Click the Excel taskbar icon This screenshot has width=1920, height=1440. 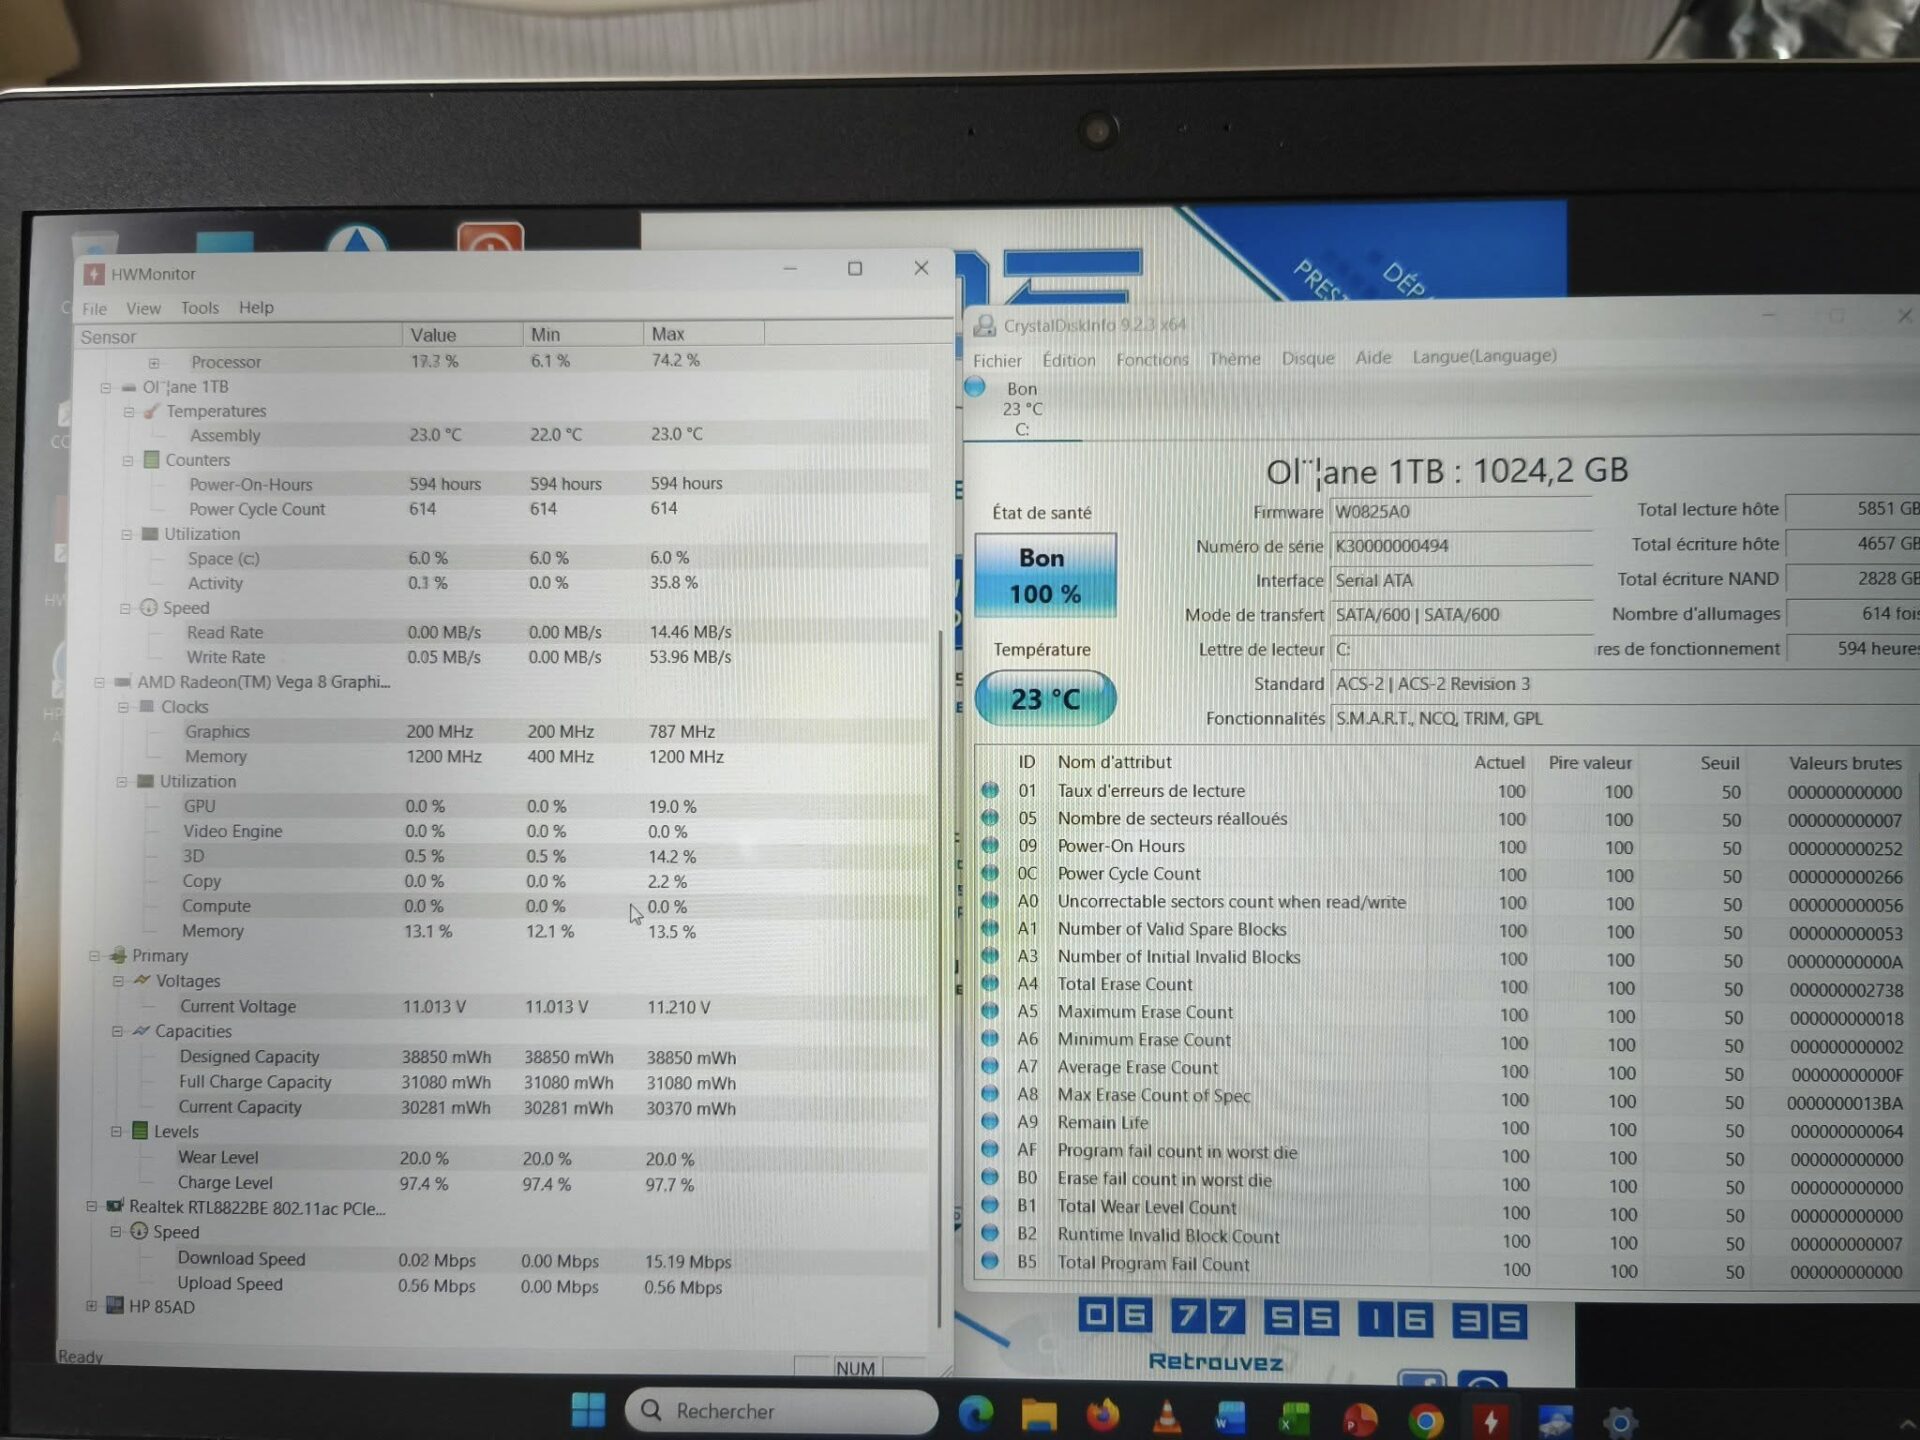(1294, 1418)
